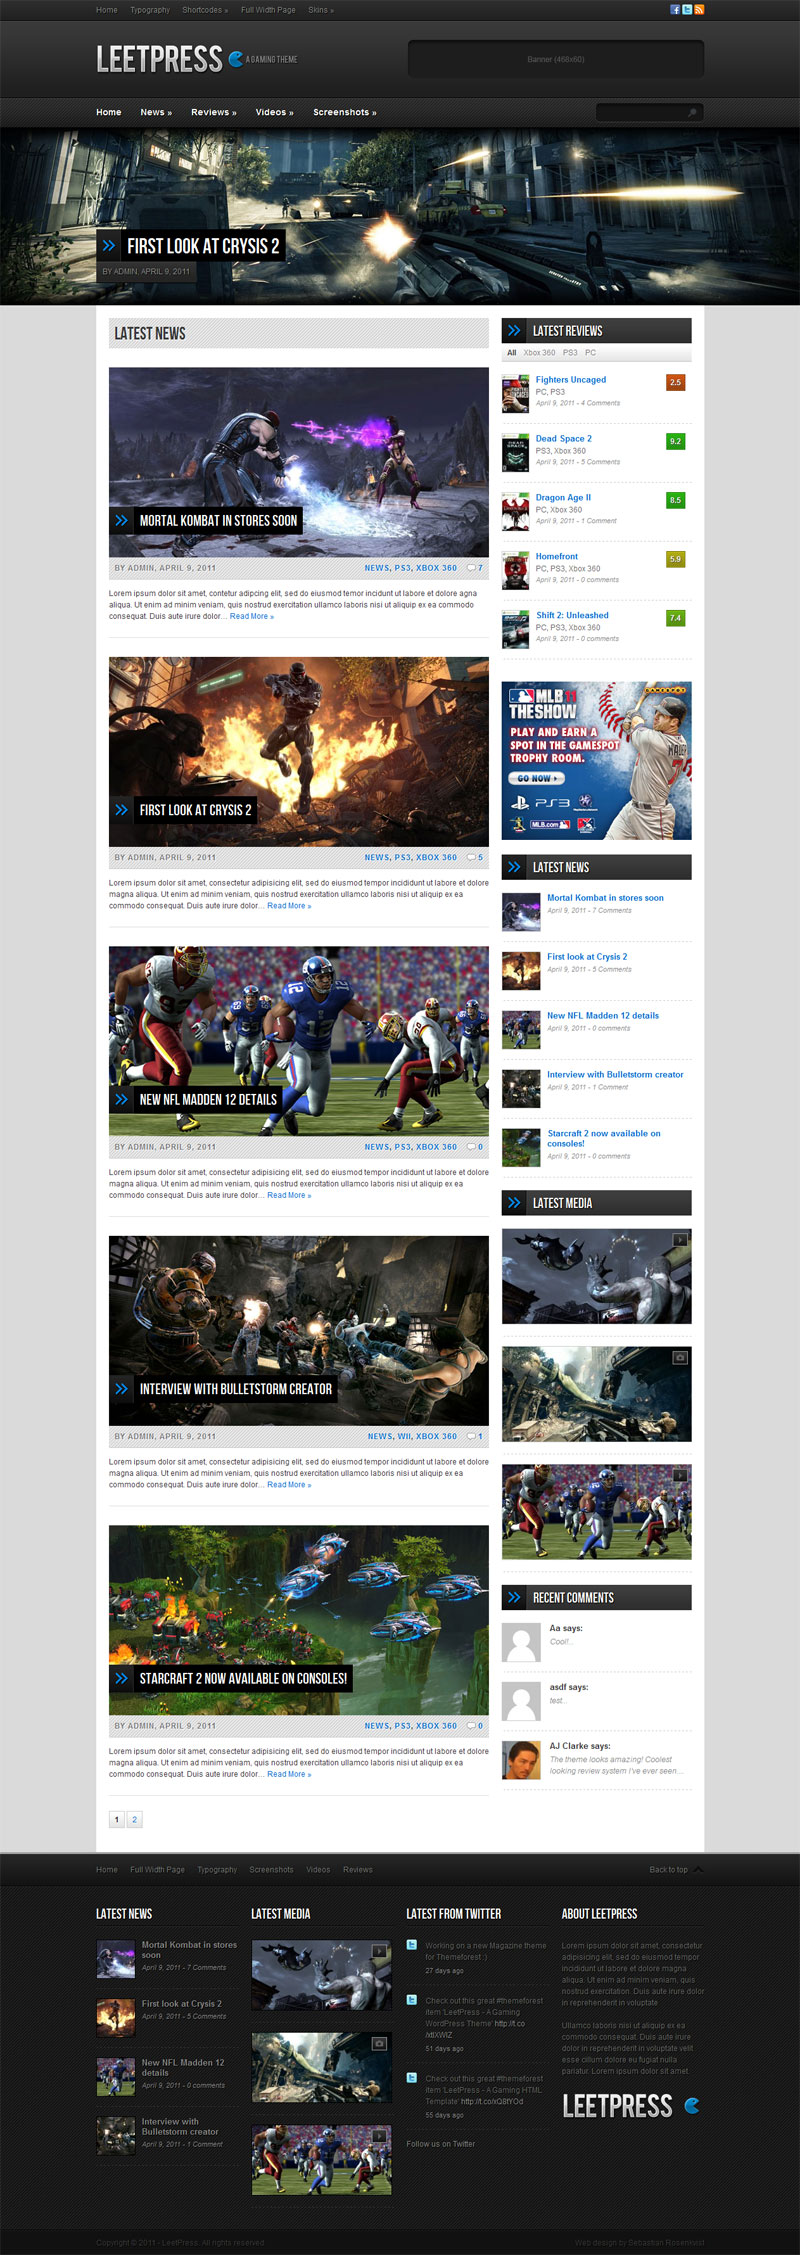Go to Home in the main navigation
The height and width of the screenshot is (2255, 800).
point(109,112)
